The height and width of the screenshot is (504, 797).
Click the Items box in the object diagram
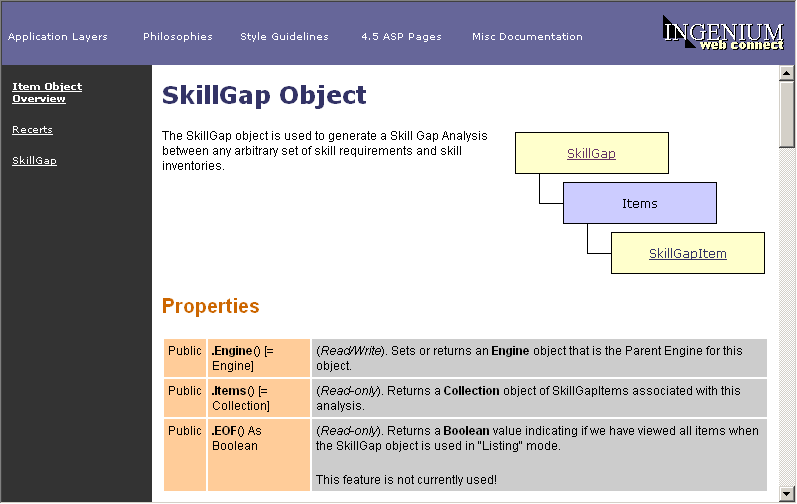click(639, 204)
